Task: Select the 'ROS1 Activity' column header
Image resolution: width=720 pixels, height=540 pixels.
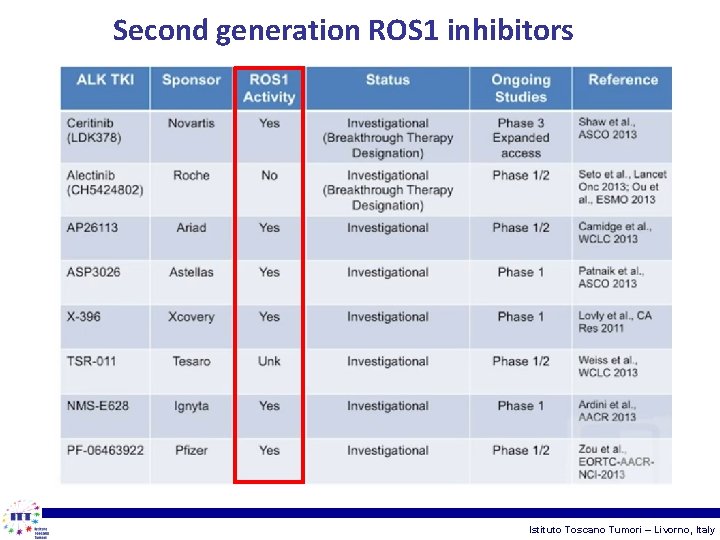Action: point(269,88)
